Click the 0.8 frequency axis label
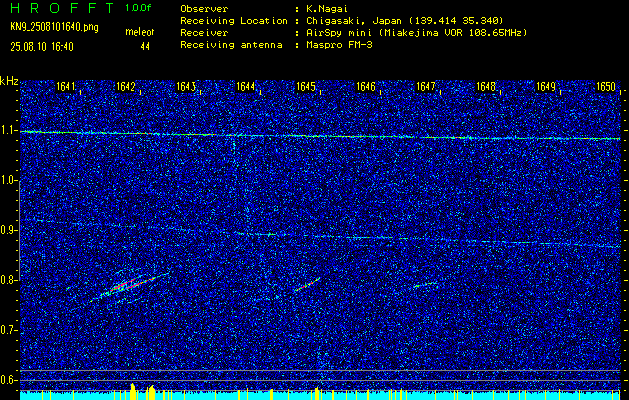This screenshot has width=629, height=400. [8, 280]
